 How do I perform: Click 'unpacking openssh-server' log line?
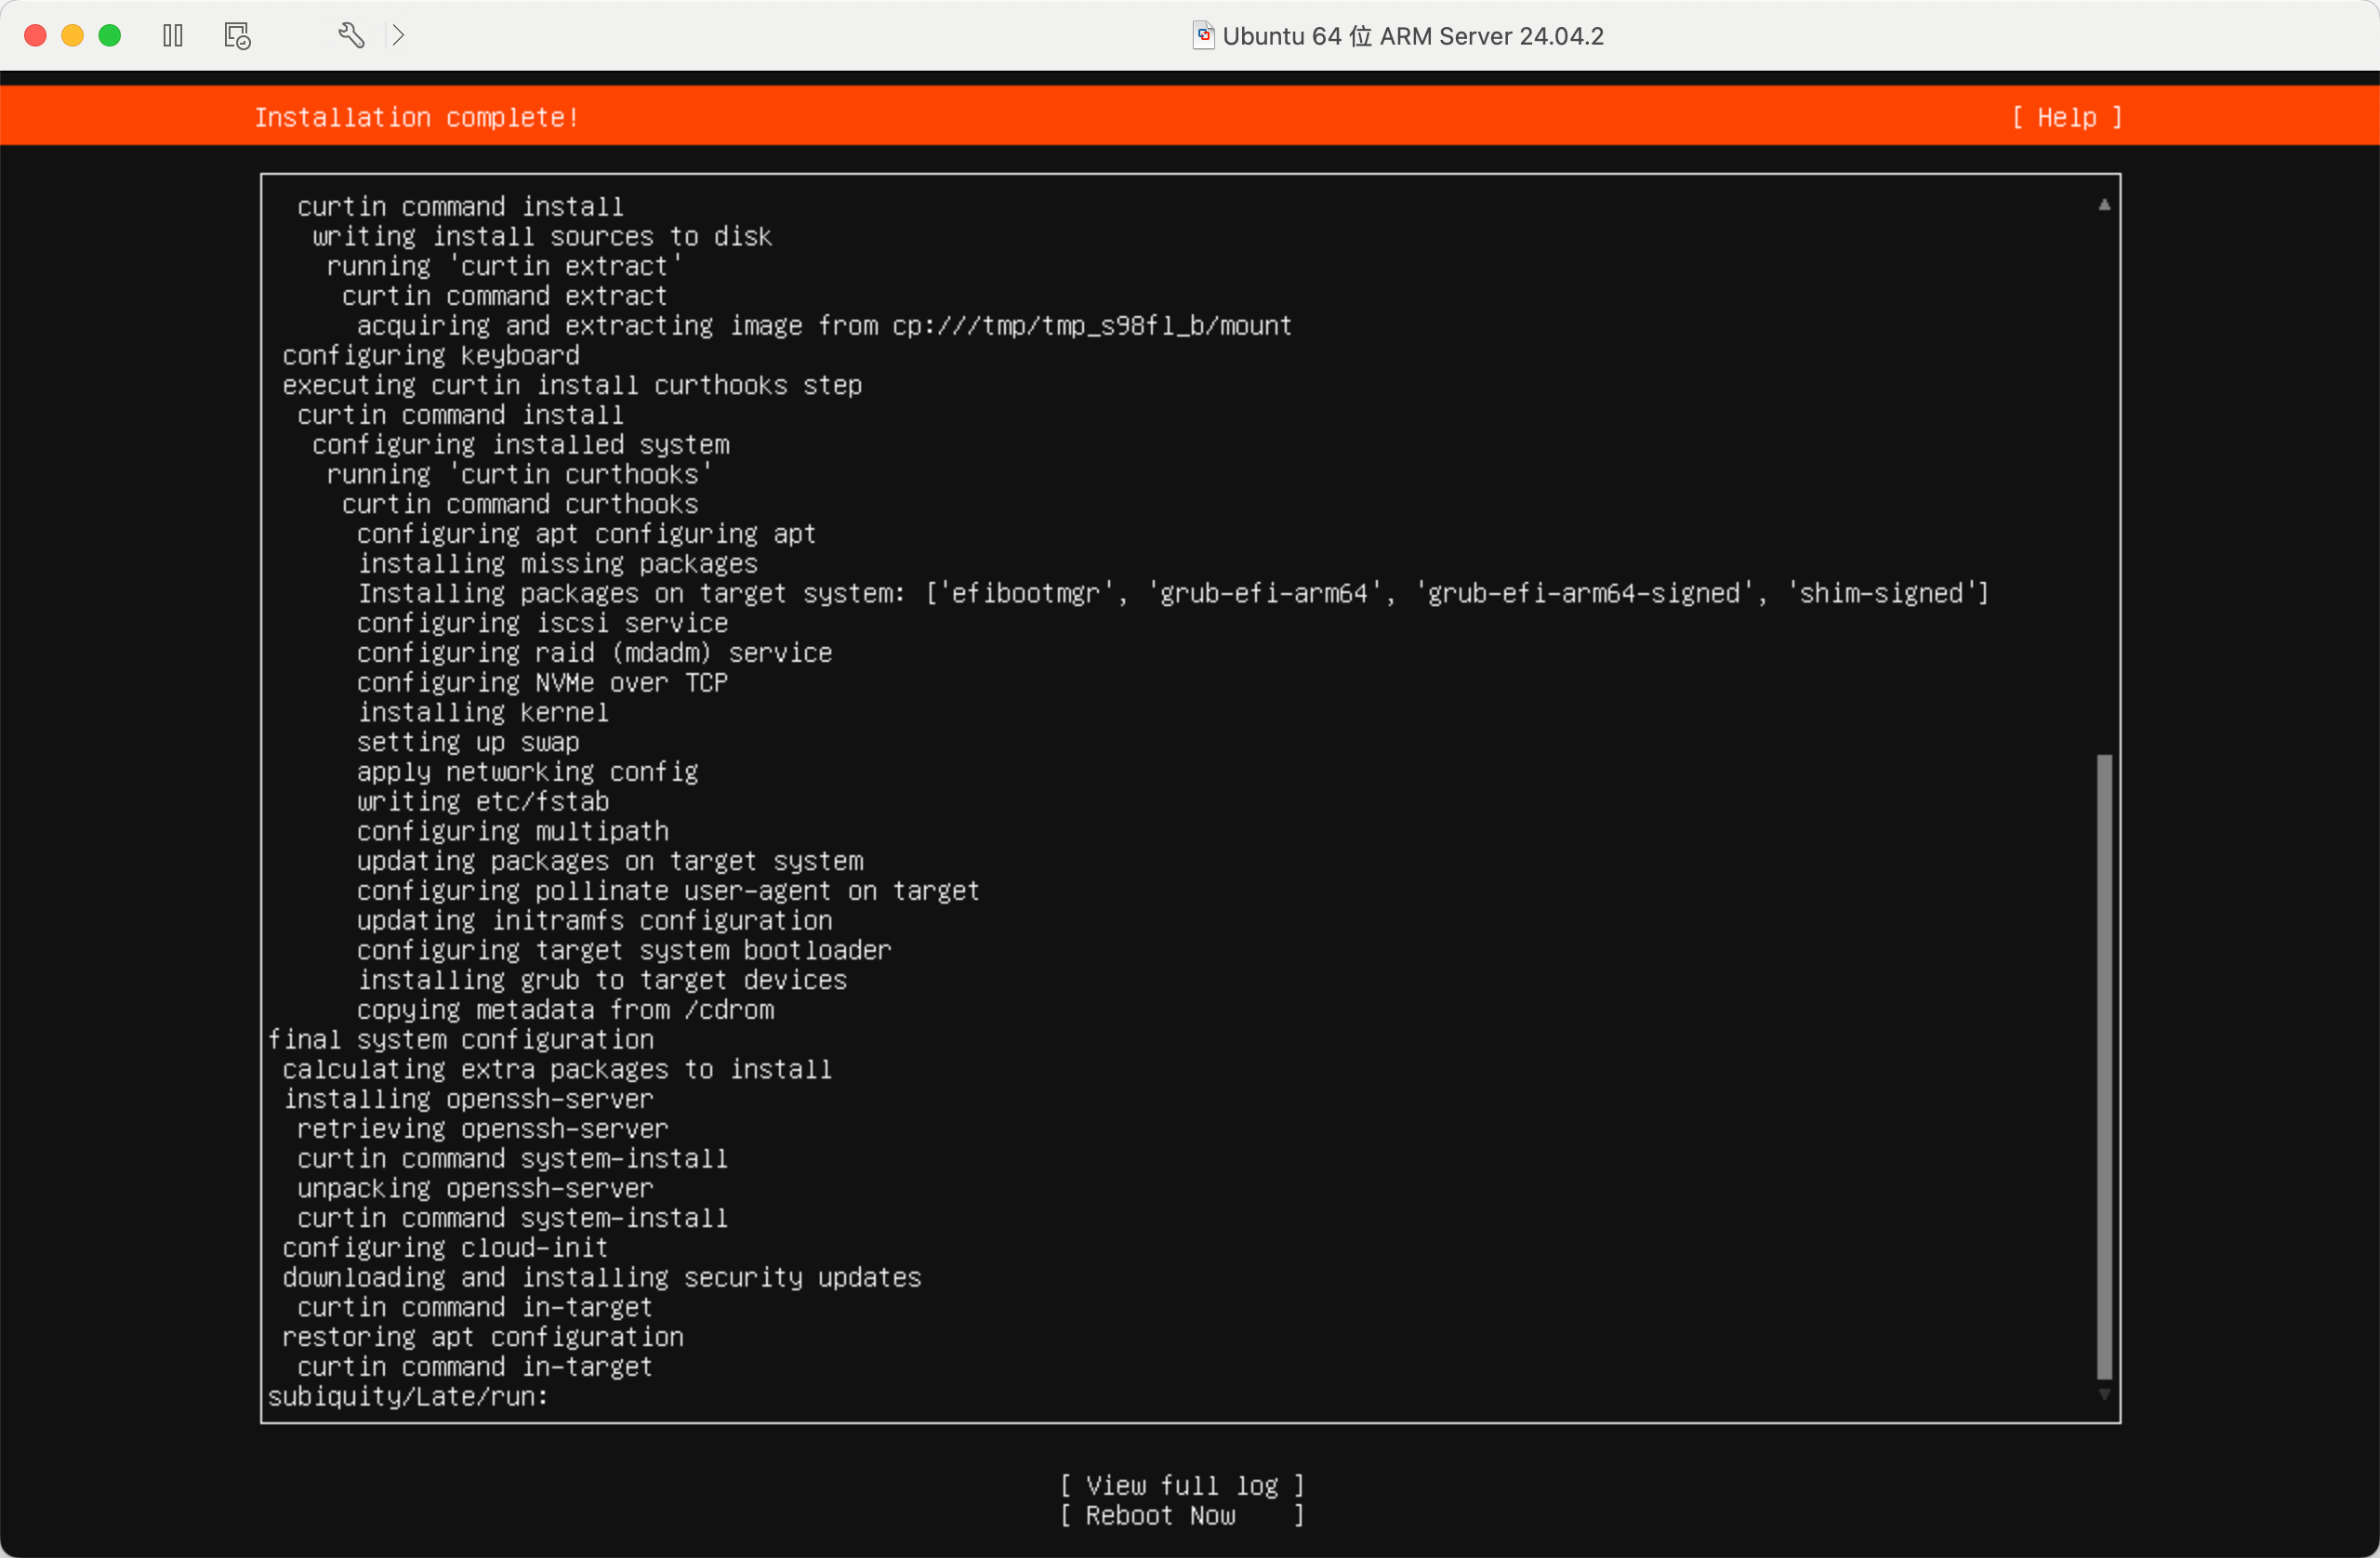tap(475, 1189)
